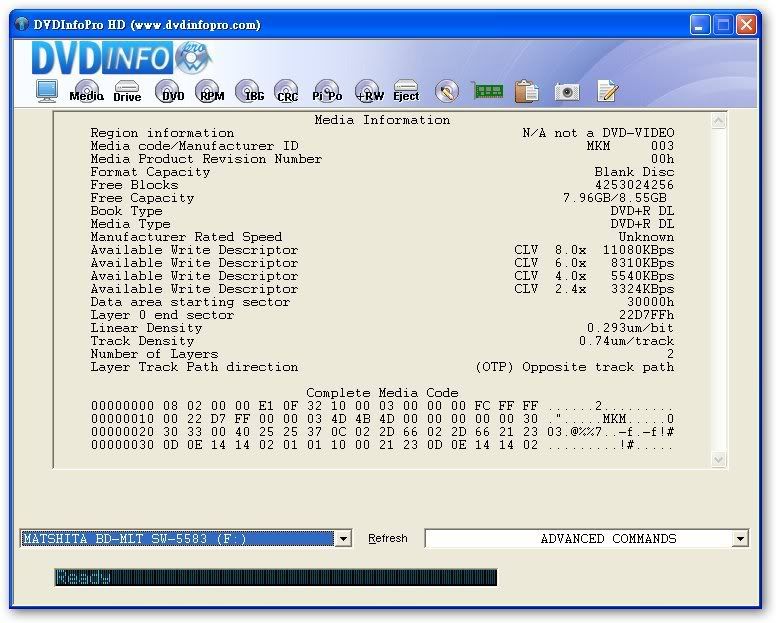This screenshot has height=623, width=776.
Task: Select the '0.74um/track' value
Action: (626, 341)
